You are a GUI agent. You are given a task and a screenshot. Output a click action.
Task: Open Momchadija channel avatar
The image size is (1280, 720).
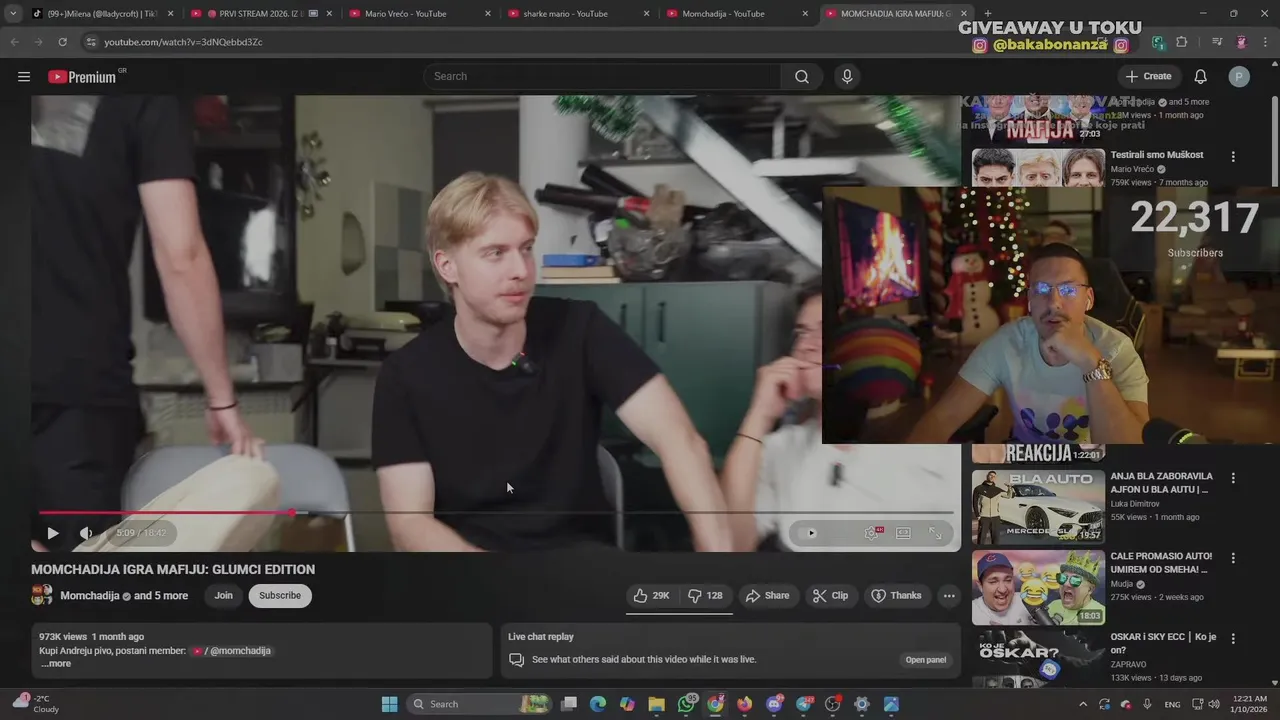(42, 595)
